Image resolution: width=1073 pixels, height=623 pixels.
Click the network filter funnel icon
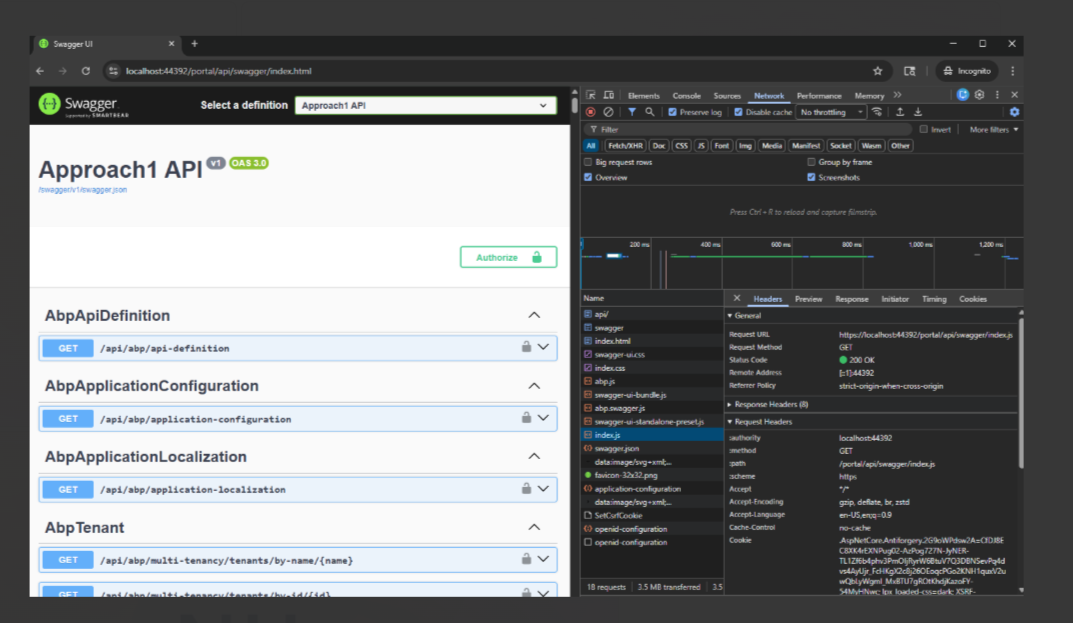click(631, 112)
